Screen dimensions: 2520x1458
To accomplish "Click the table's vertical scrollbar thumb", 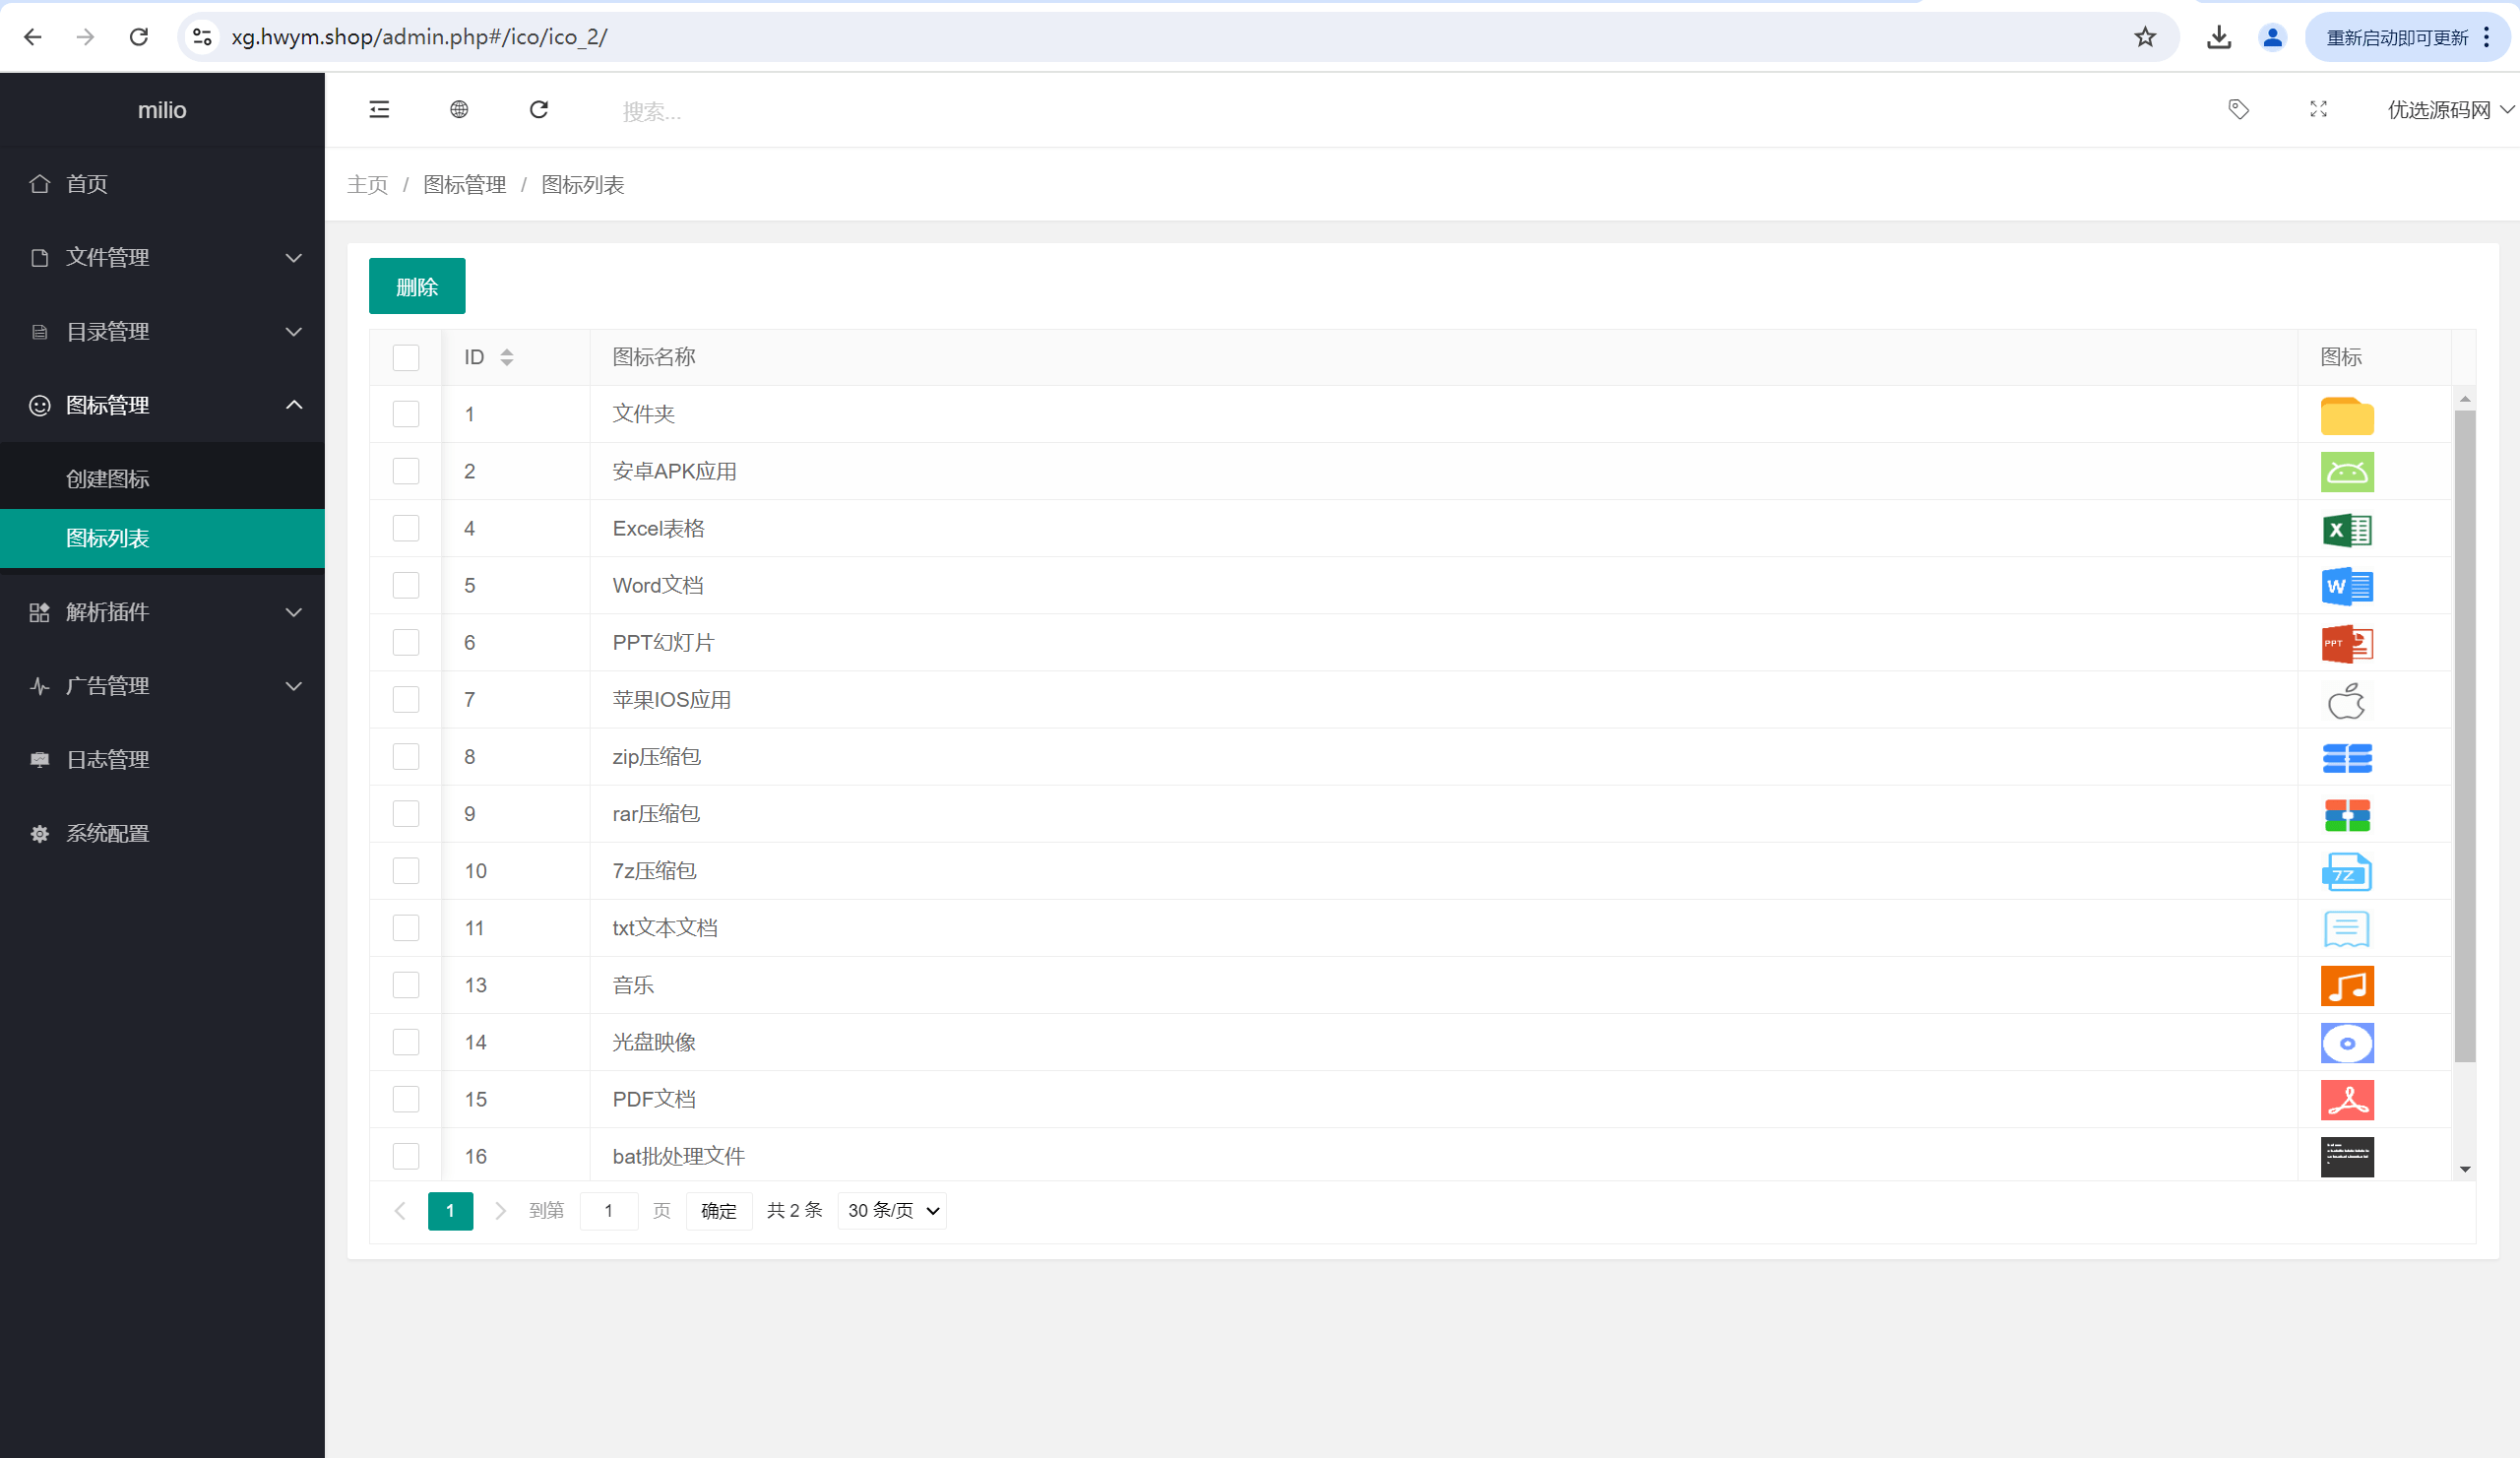I will [2464, 735].
